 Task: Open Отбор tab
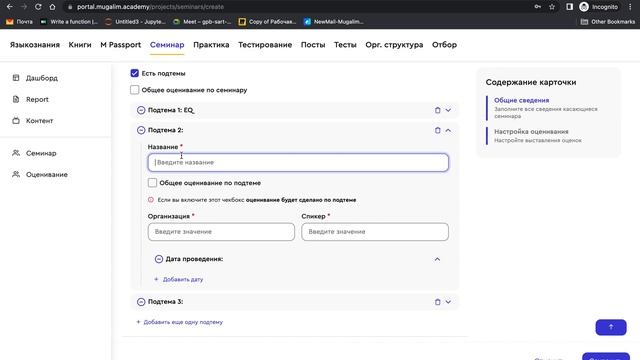tap(444, 45)
